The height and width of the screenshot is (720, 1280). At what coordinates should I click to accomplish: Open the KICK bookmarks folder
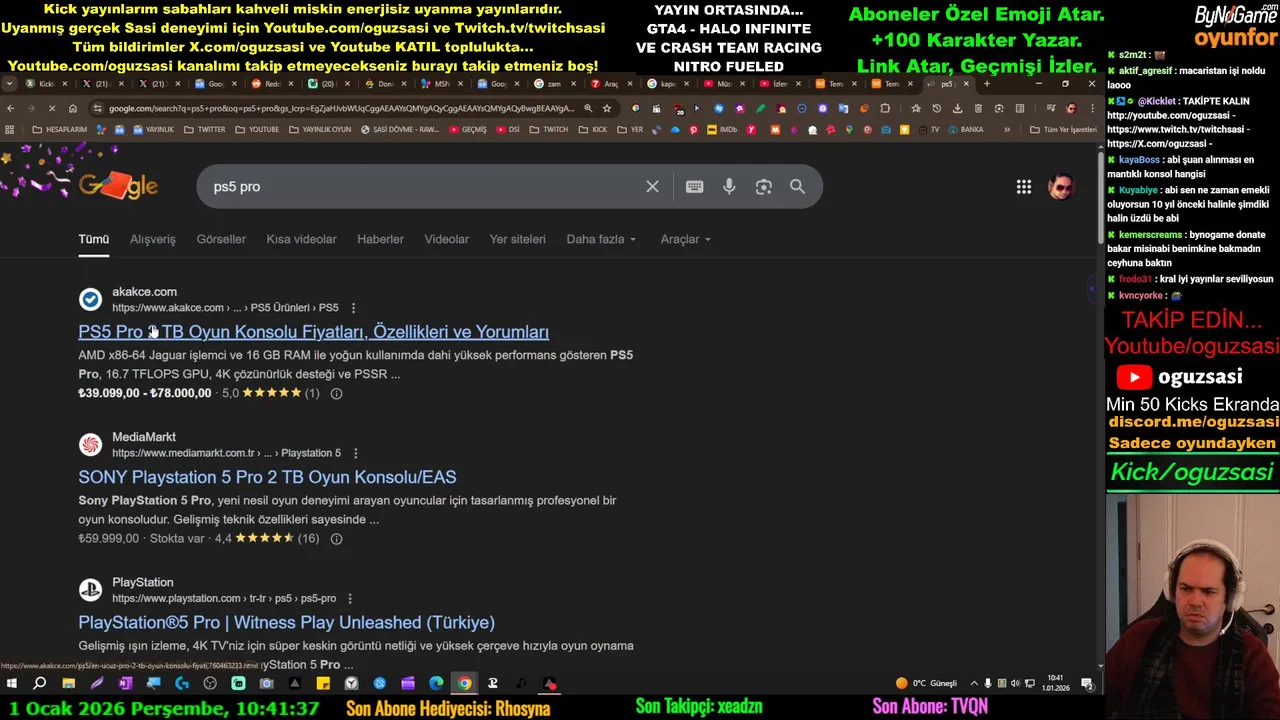tap(593, 129)
